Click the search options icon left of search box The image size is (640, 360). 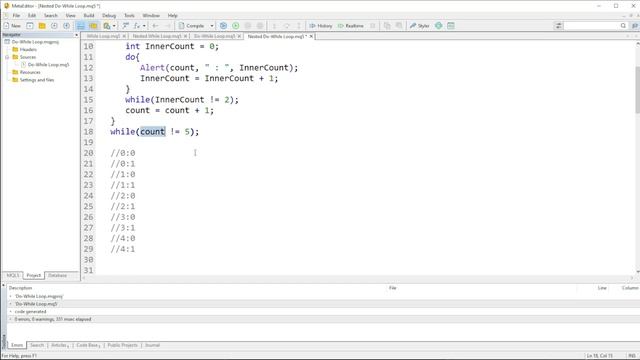coord(558,26)
